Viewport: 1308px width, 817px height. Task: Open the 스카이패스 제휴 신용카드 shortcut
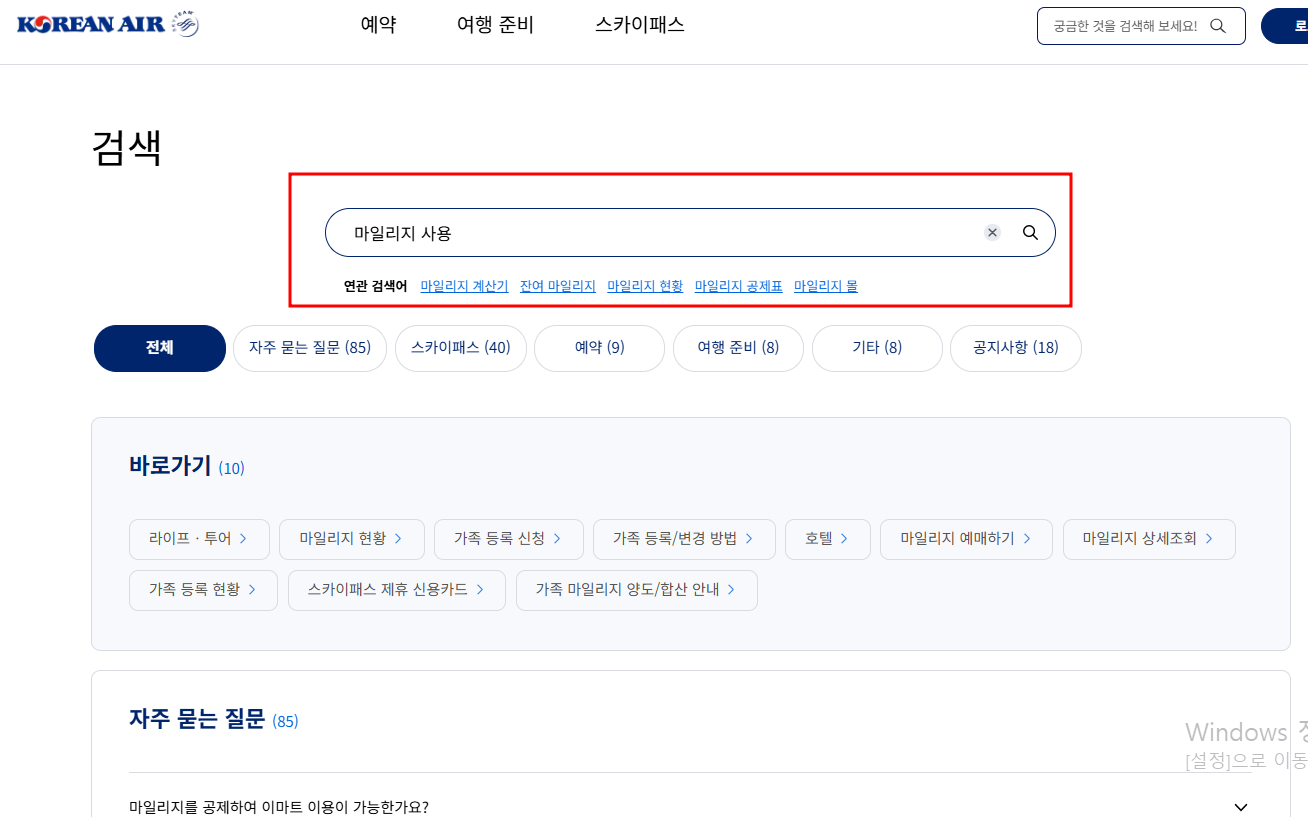click(396, 590)
